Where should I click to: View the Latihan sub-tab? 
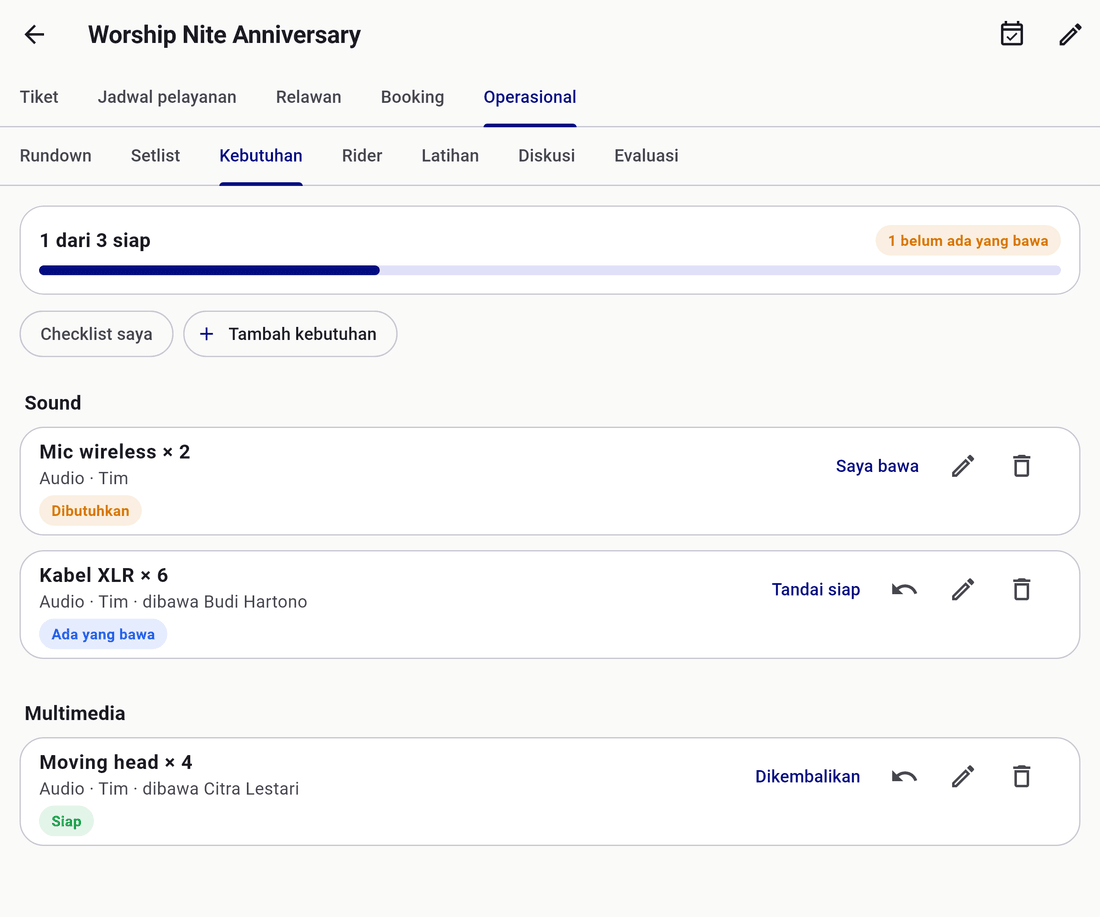pos(450,156)
